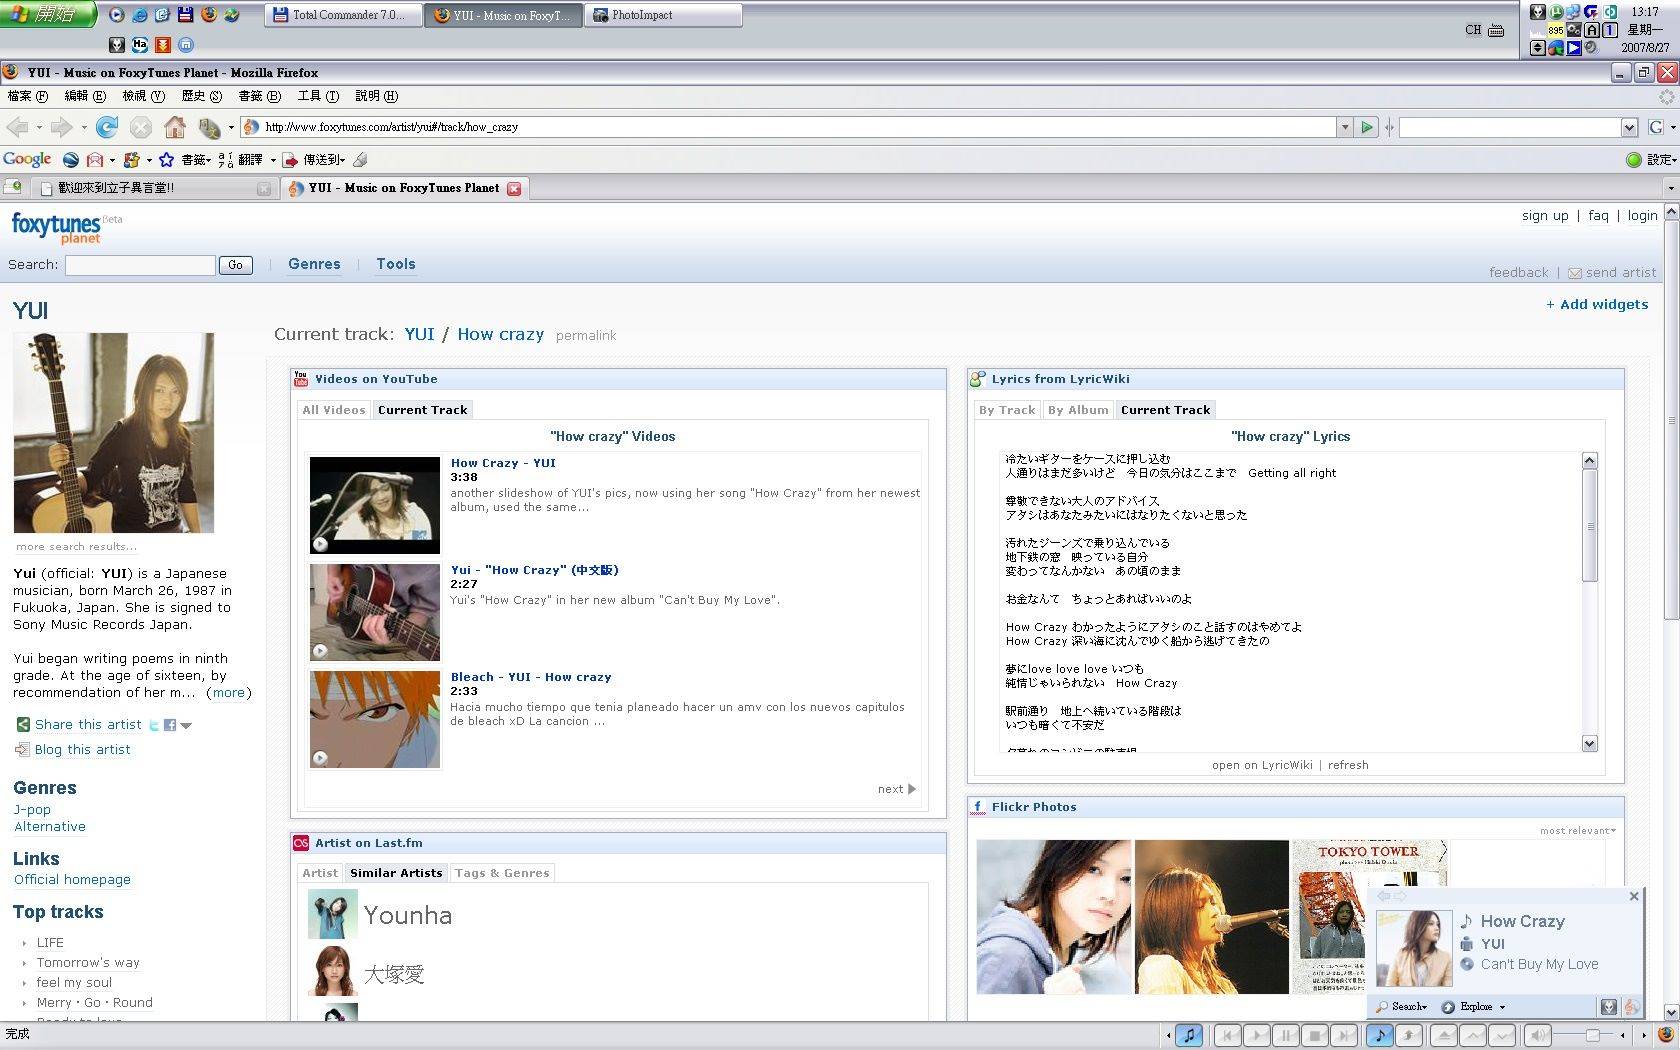Screen dimensions: 1680x1050
Task: Click Blog this artist link
Action: point(82,749)
